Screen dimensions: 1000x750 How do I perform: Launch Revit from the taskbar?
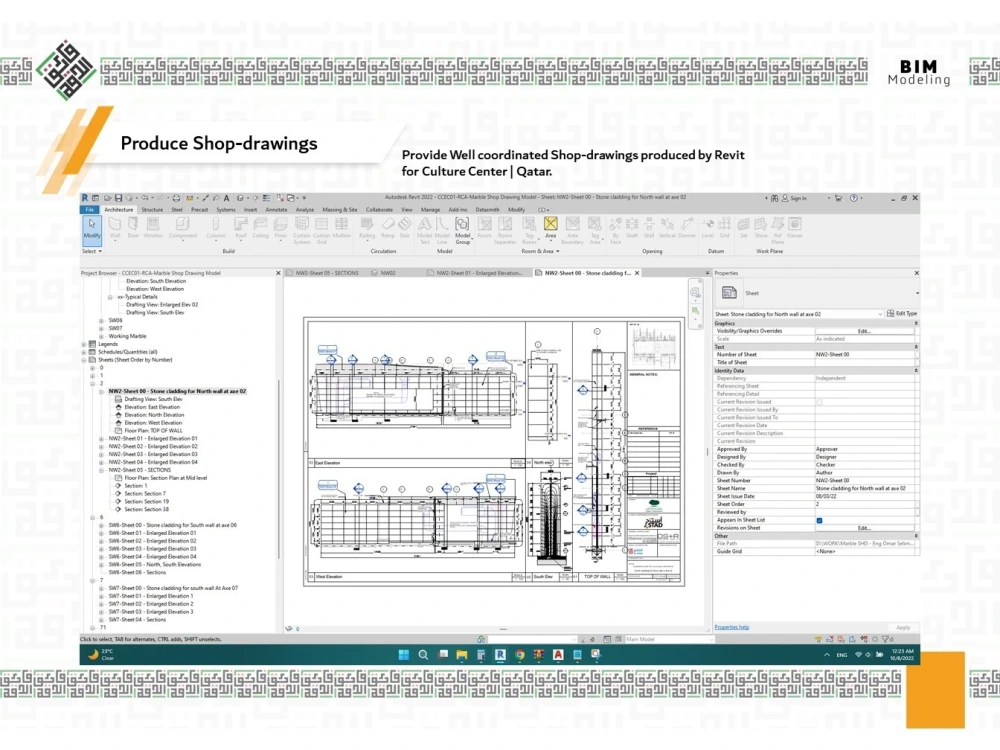point(500,655)
